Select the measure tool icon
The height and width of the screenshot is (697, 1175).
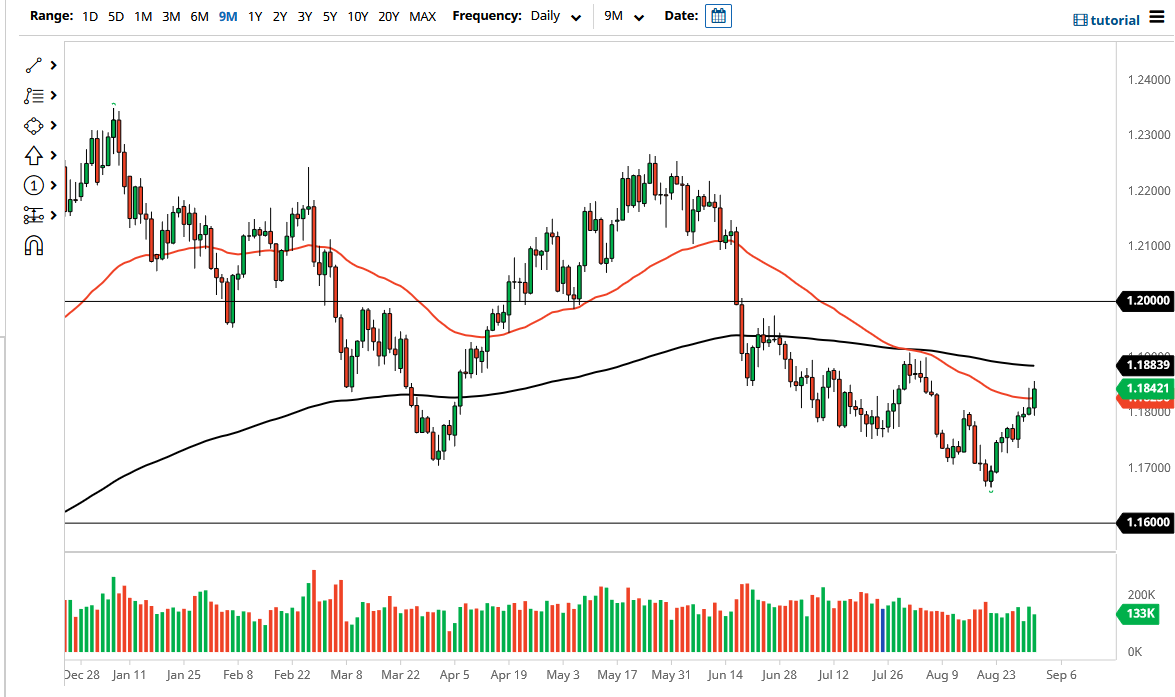pyautogui.click(x=34, y=215)
